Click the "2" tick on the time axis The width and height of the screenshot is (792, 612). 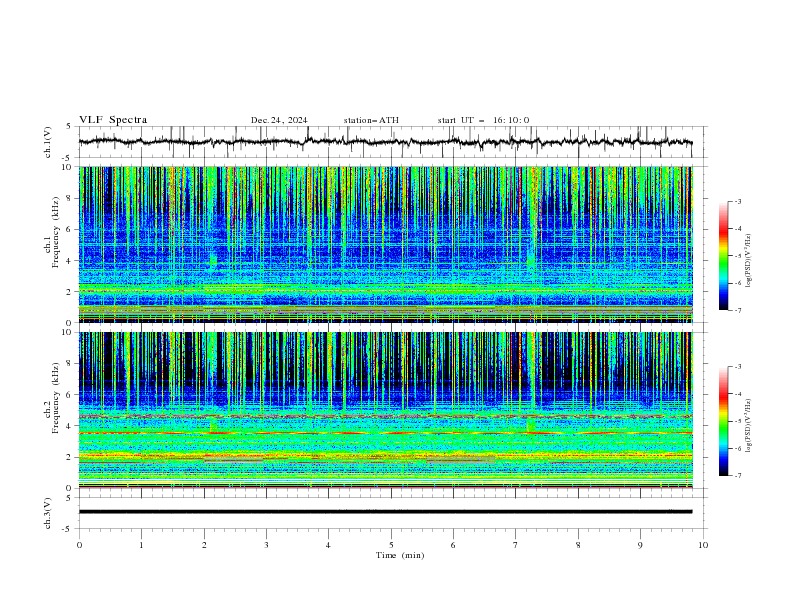204,545
